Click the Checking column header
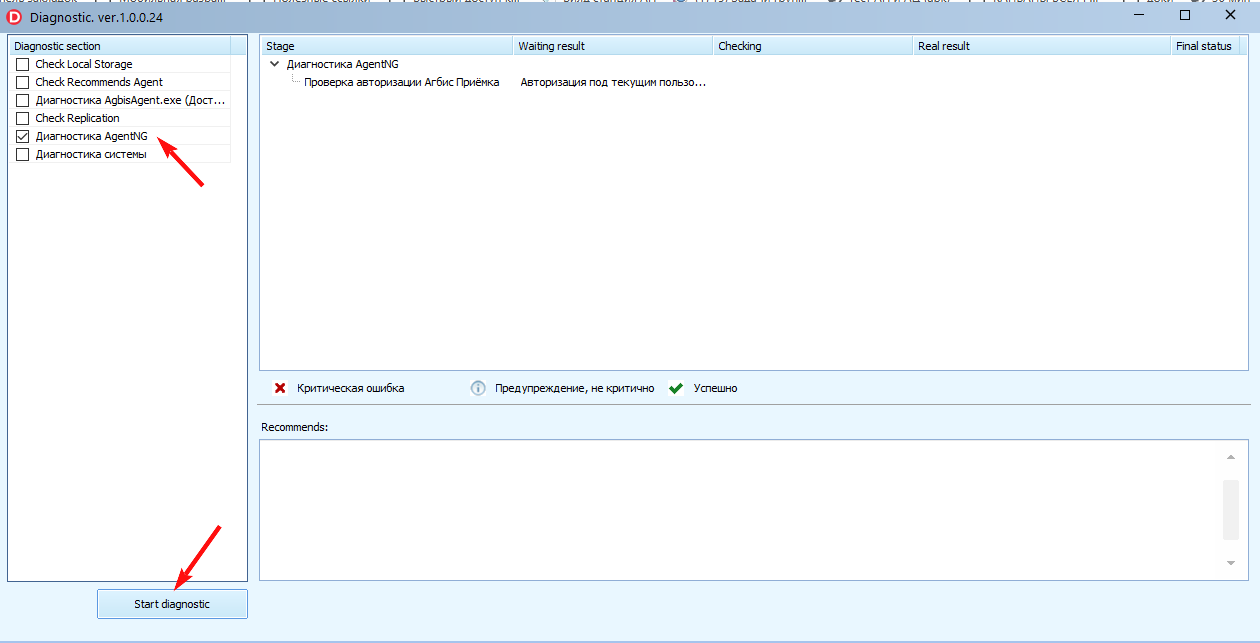The height and width of the screenshot is (643, 1260). point(812,46)
